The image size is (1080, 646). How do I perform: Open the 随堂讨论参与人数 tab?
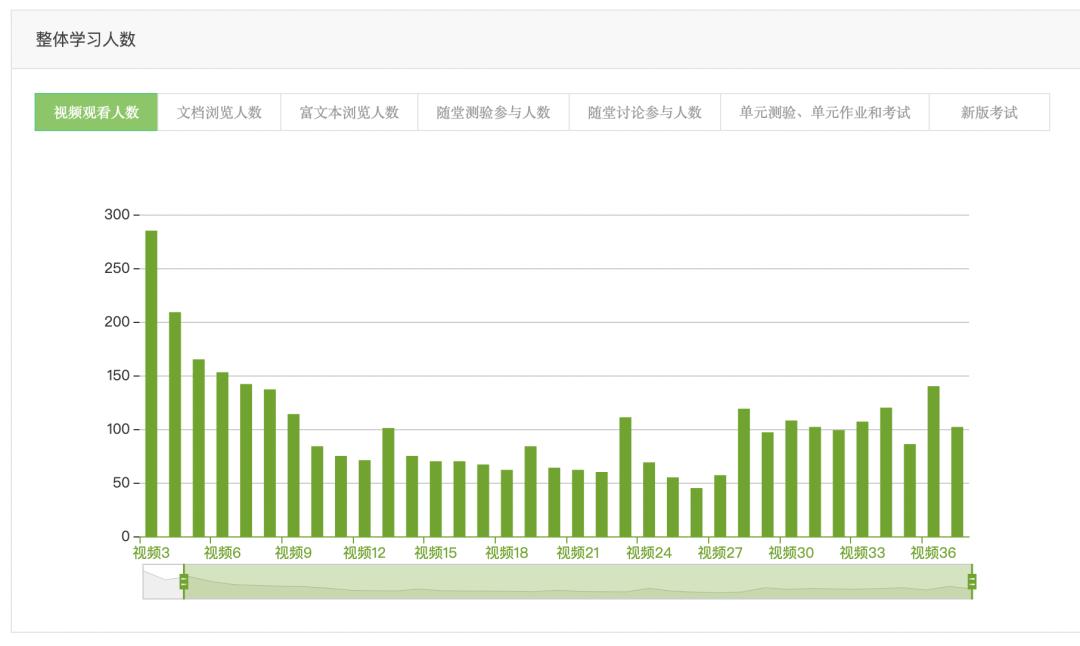(645, 112)
